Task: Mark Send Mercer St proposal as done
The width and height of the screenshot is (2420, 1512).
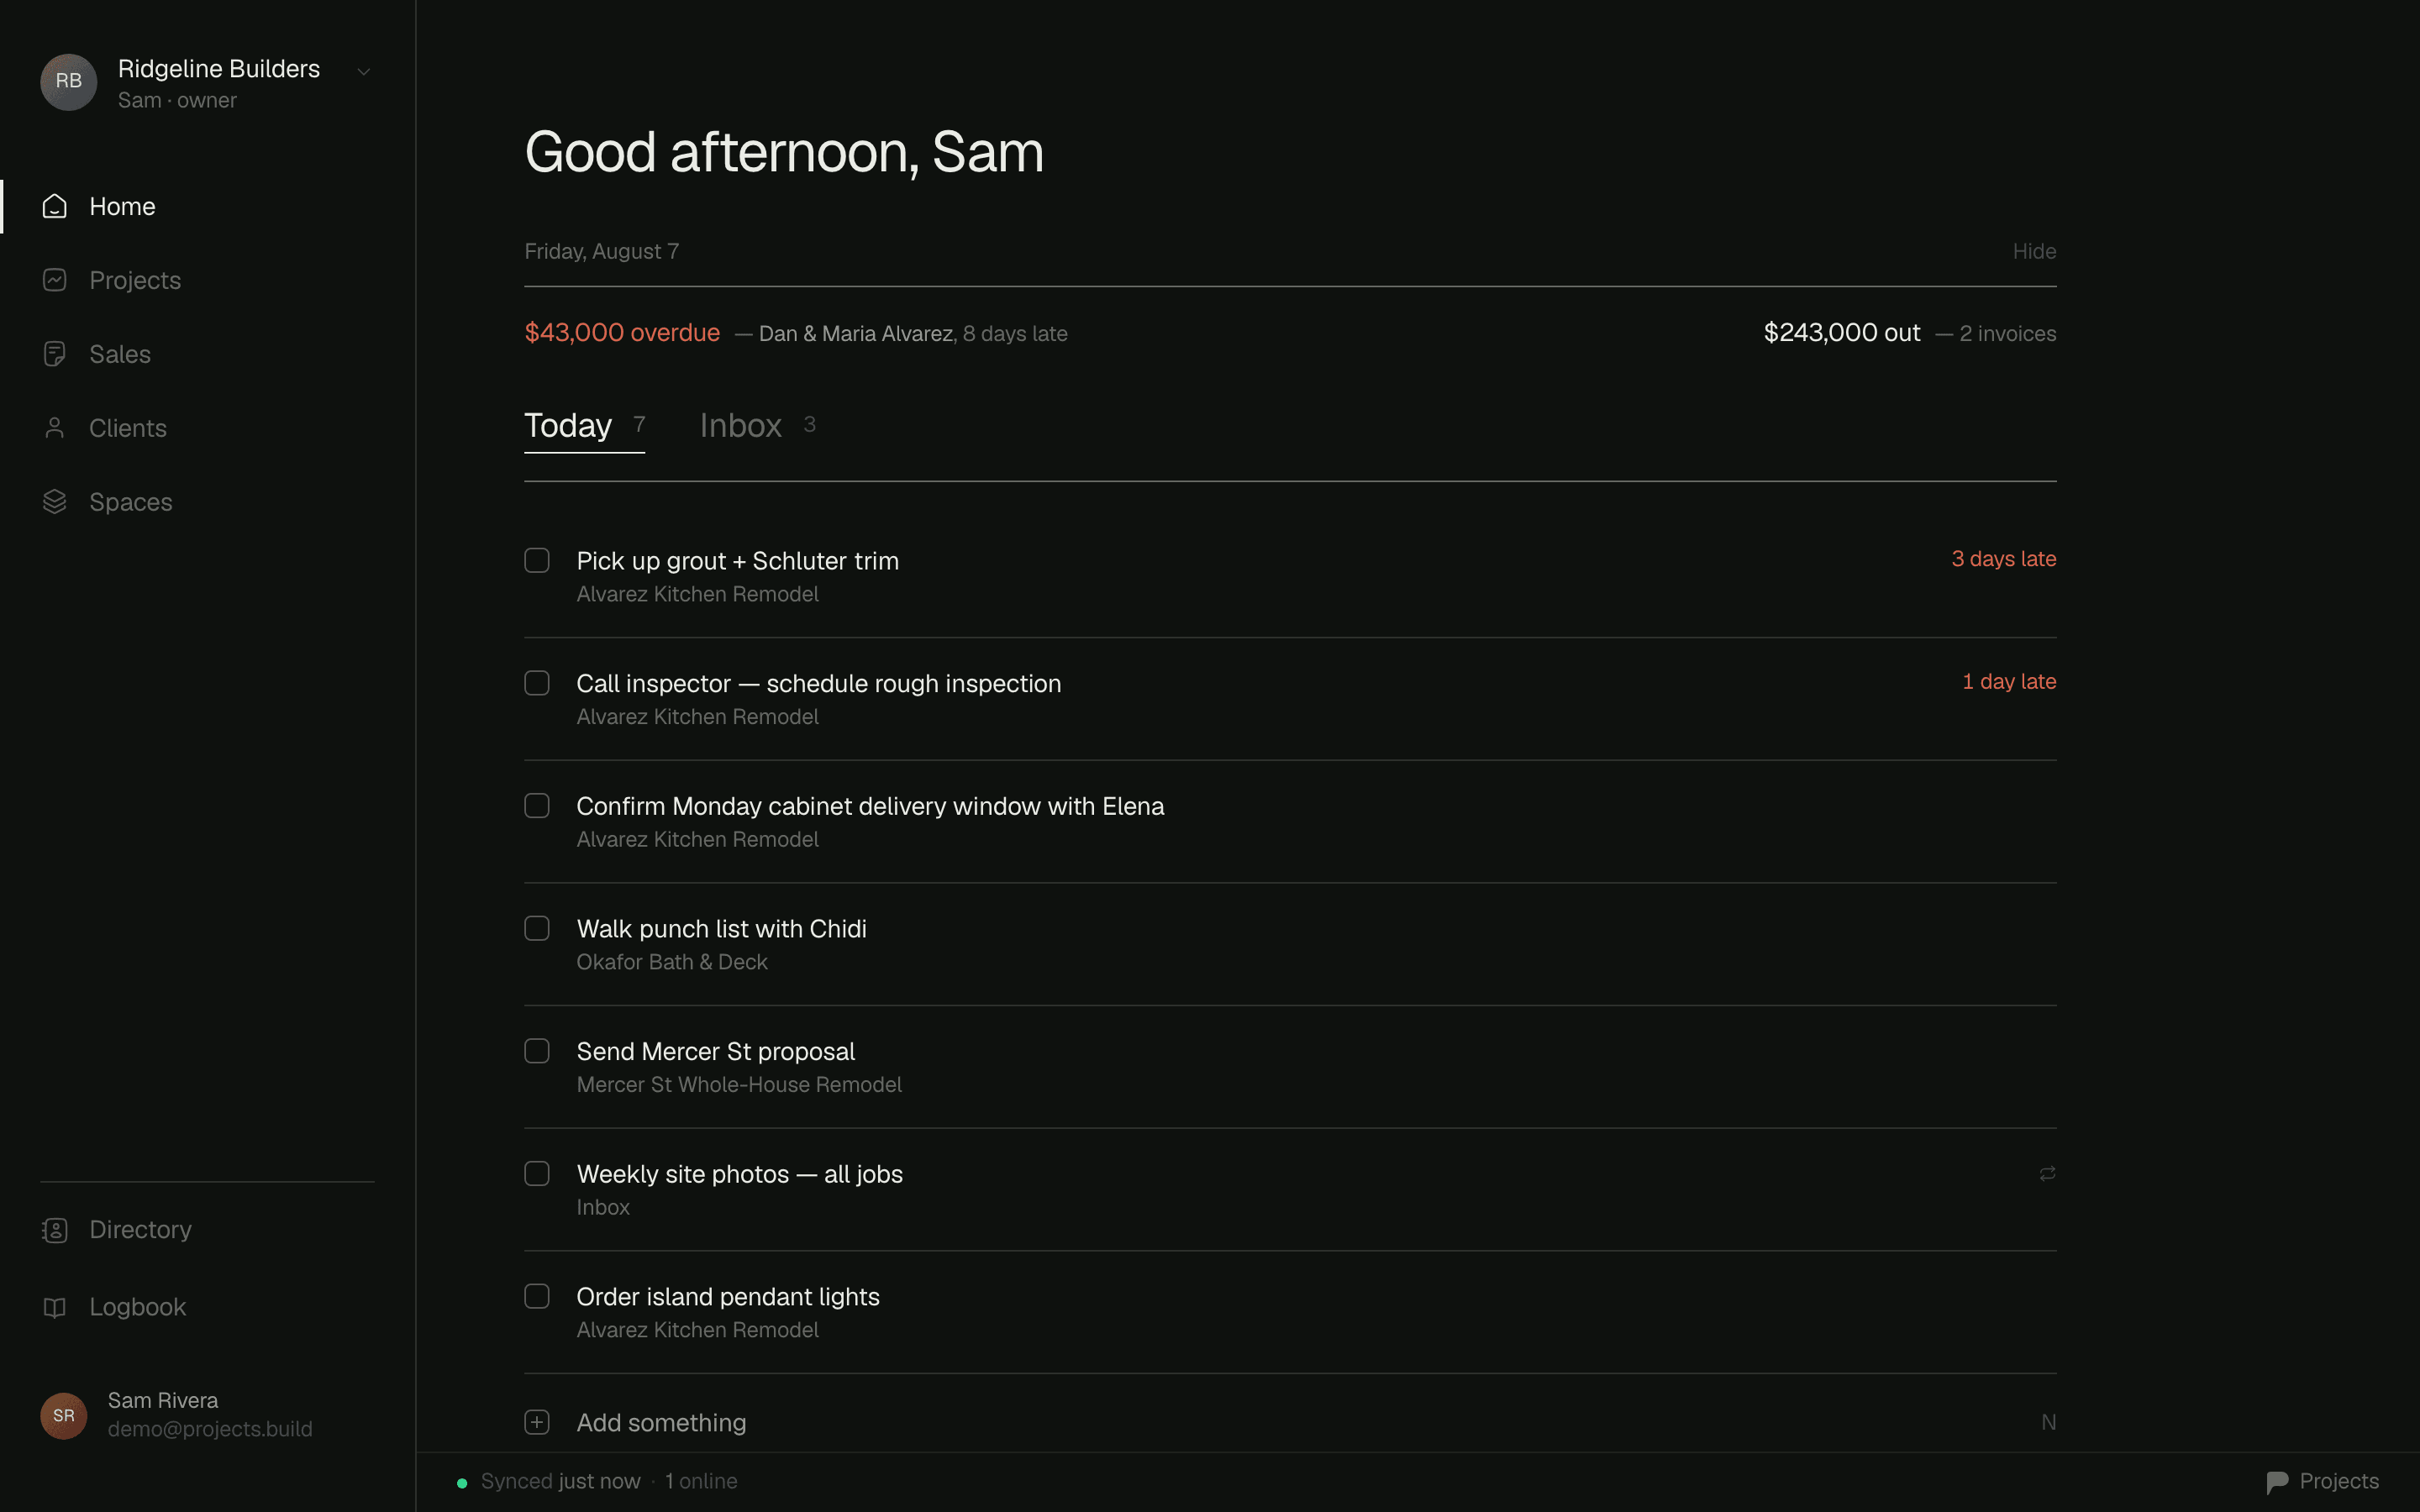Action: coord(537,1051)
